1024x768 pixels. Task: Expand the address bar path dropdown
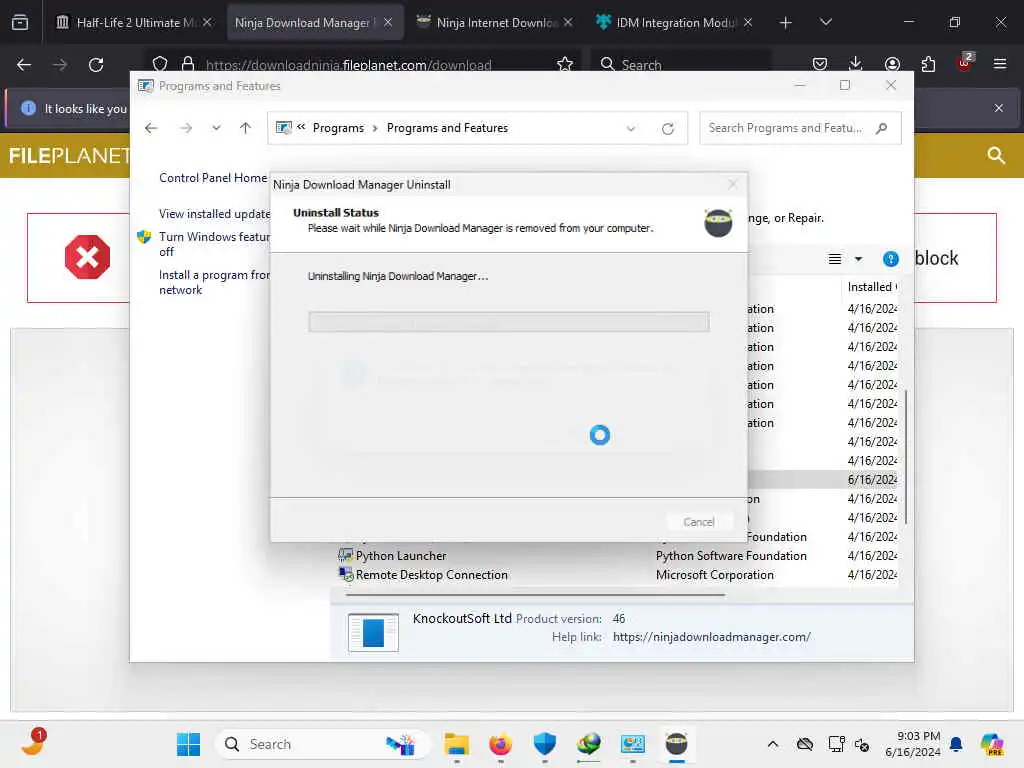tap(631, 129)
